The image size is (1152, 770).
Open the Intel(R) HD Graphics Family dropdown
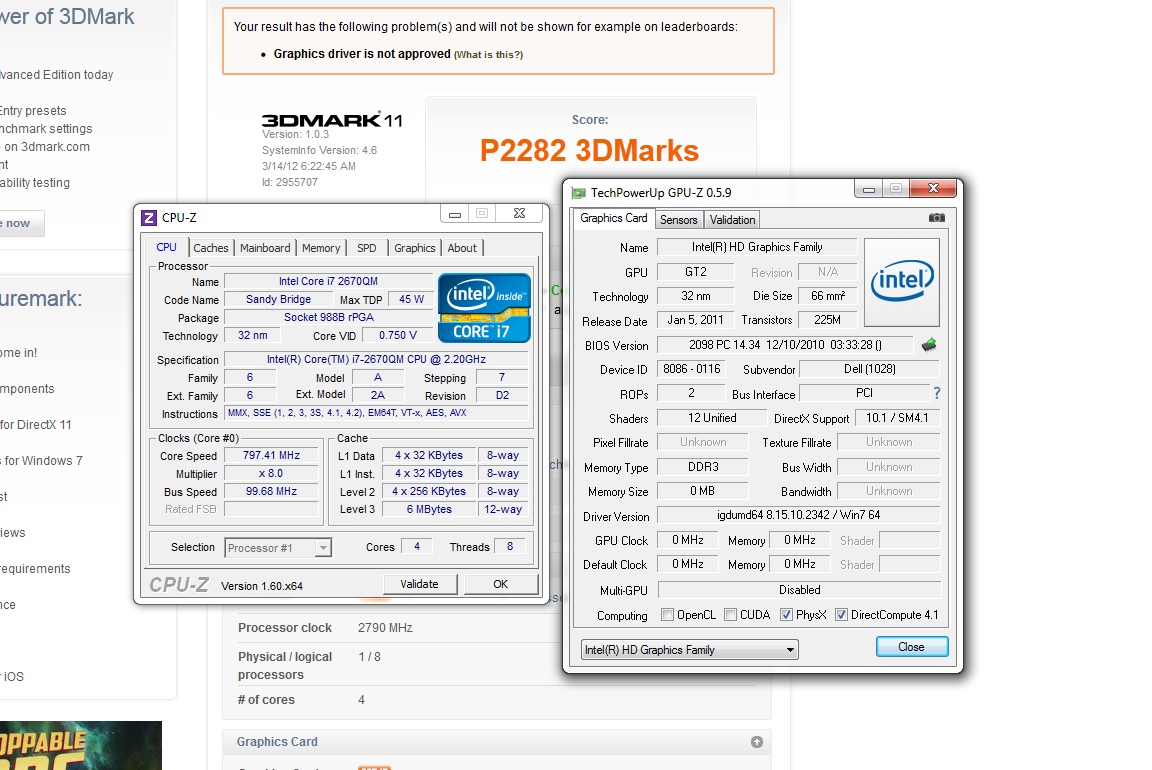(x=689, y=650)
